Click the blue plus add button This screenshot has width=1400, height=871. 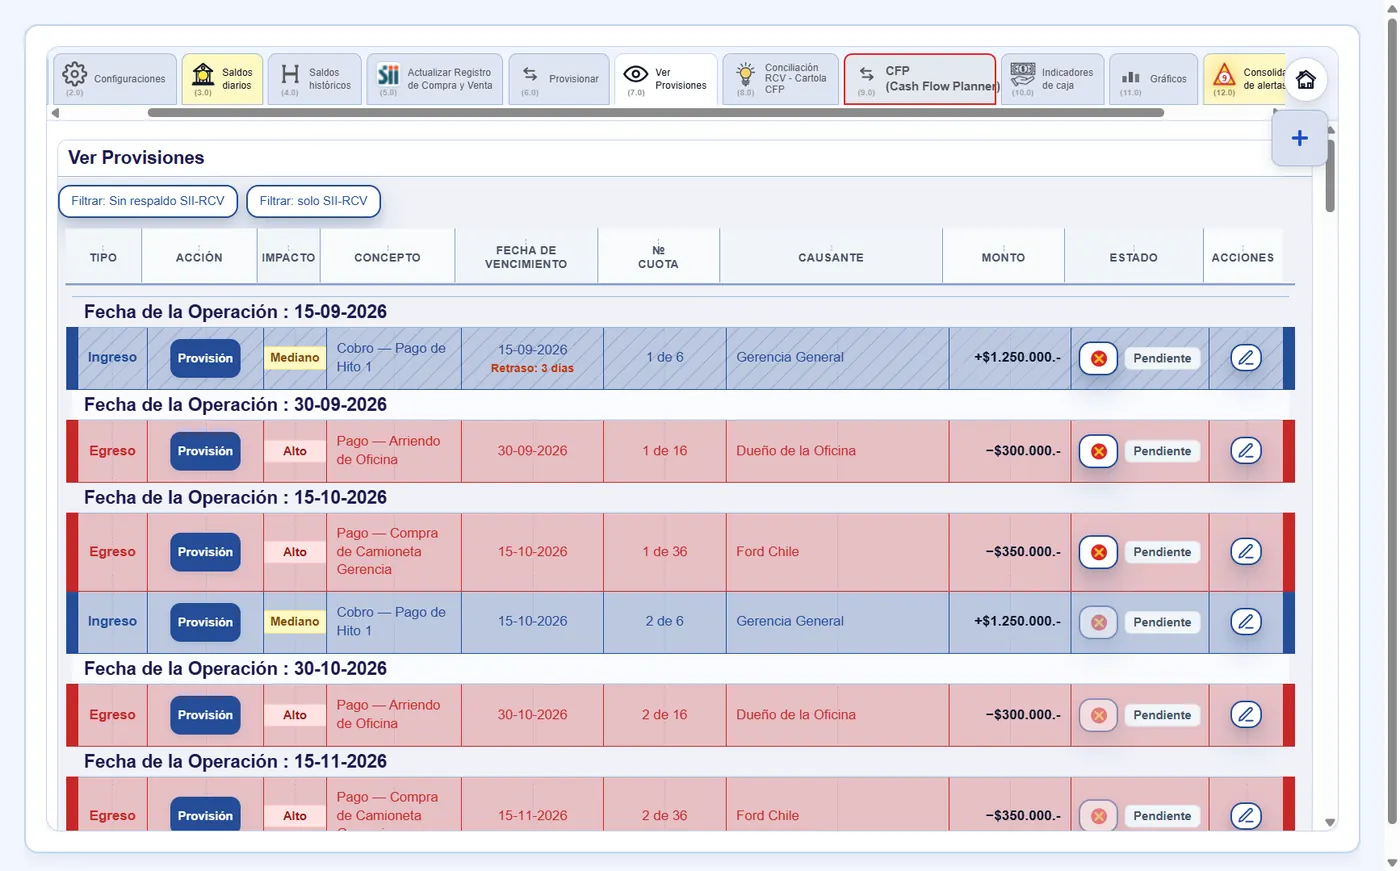click(1300, 138)
